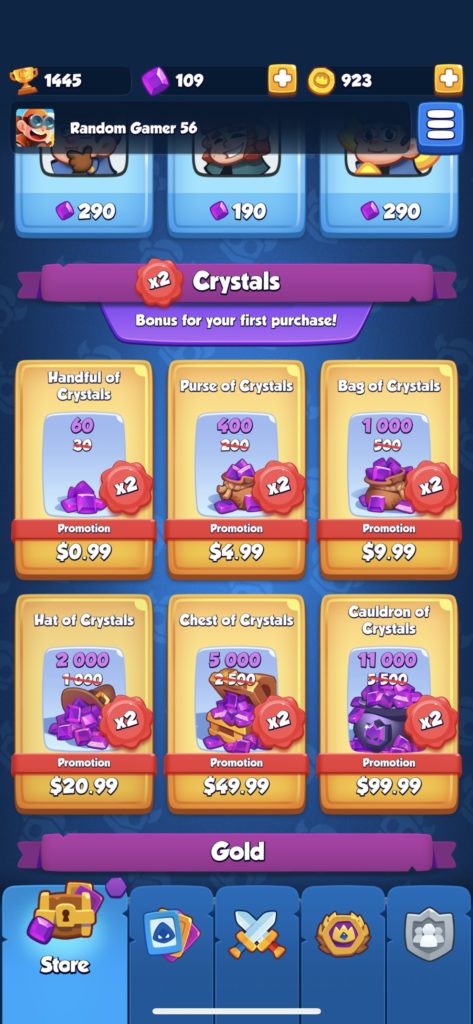Open the hamburger menu button

440,127
